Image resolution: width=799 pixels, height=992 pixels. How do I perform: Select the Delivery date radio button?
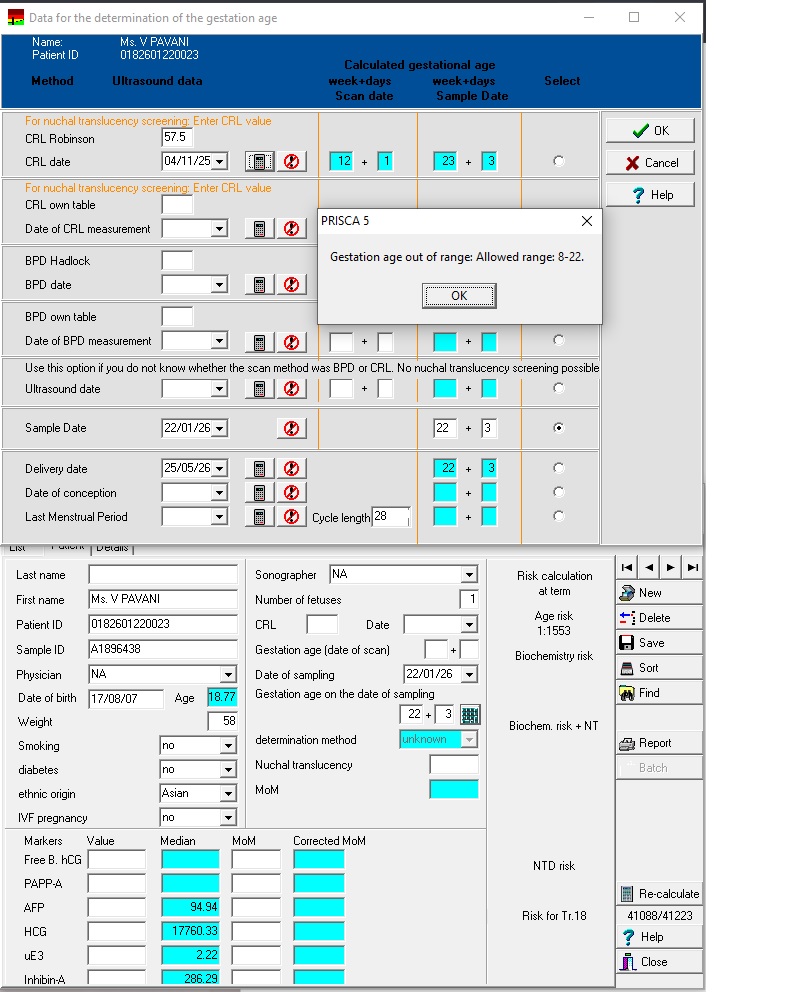click(x=558, y=468)
